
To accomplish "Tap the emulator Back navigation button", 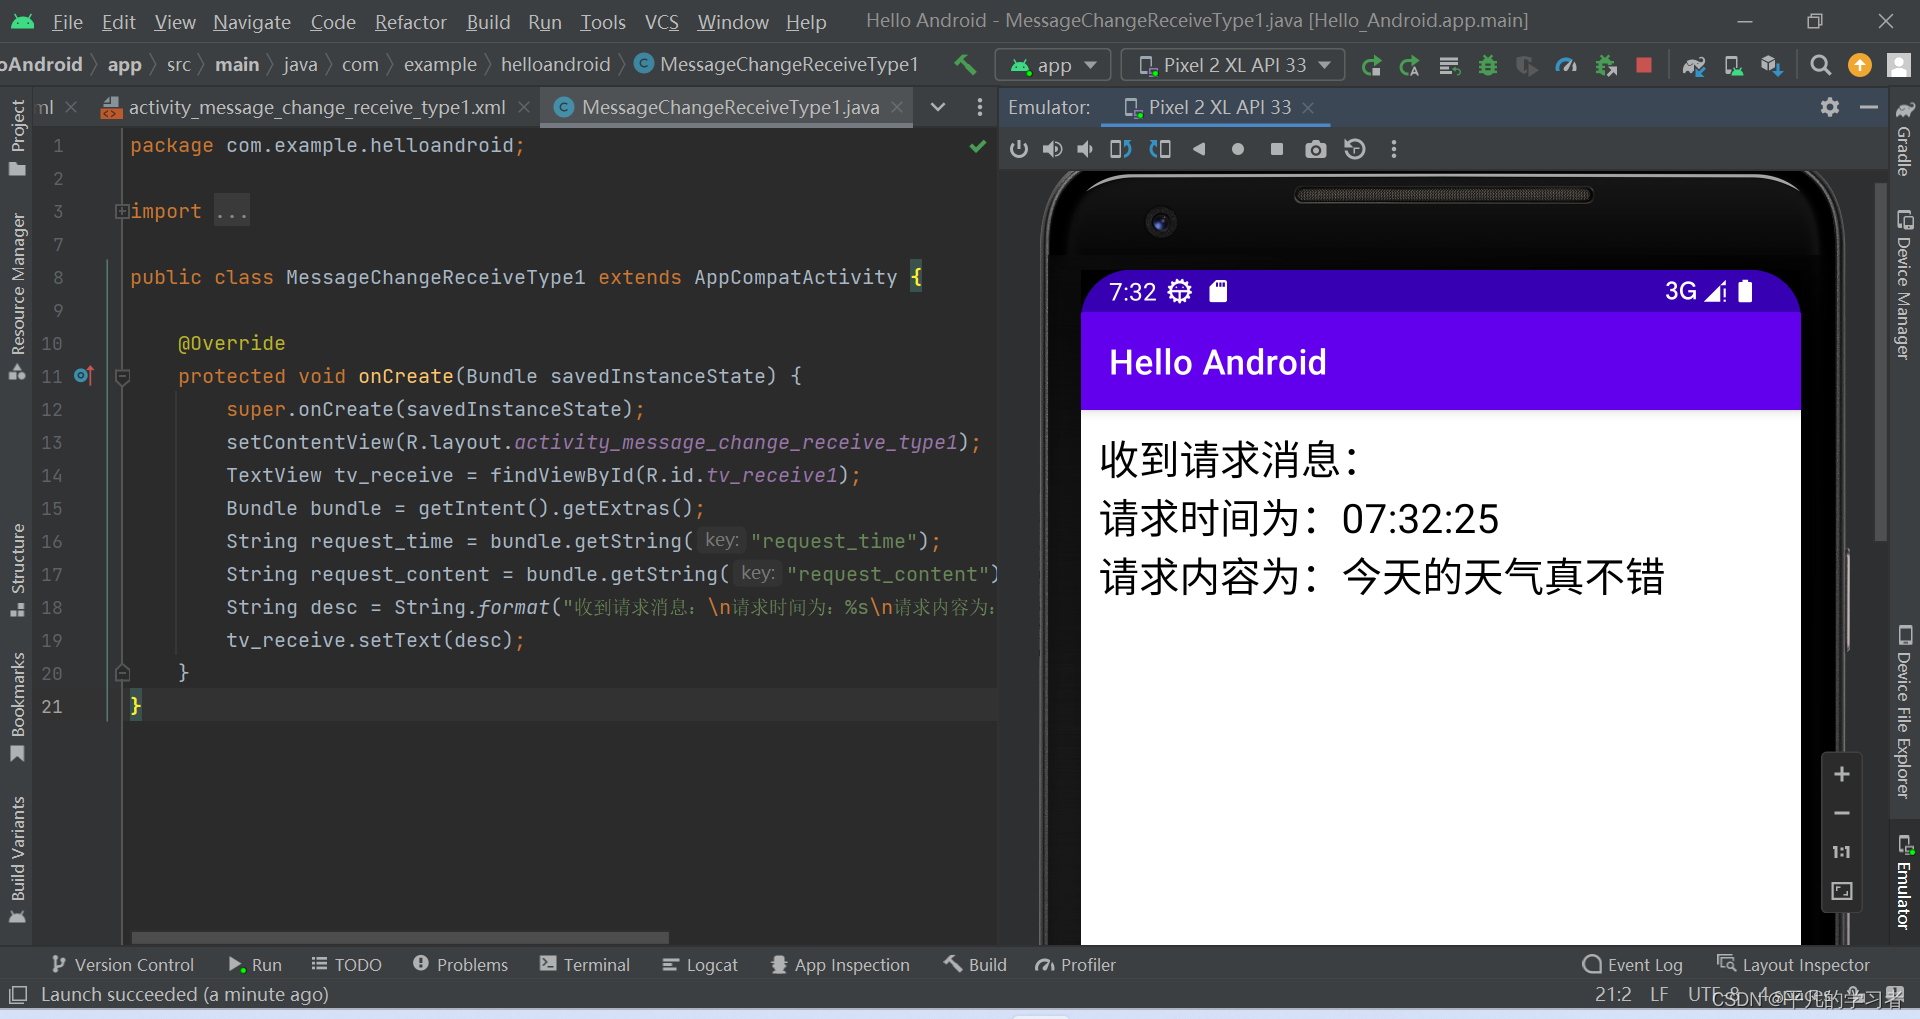I will coord(1200,148).
